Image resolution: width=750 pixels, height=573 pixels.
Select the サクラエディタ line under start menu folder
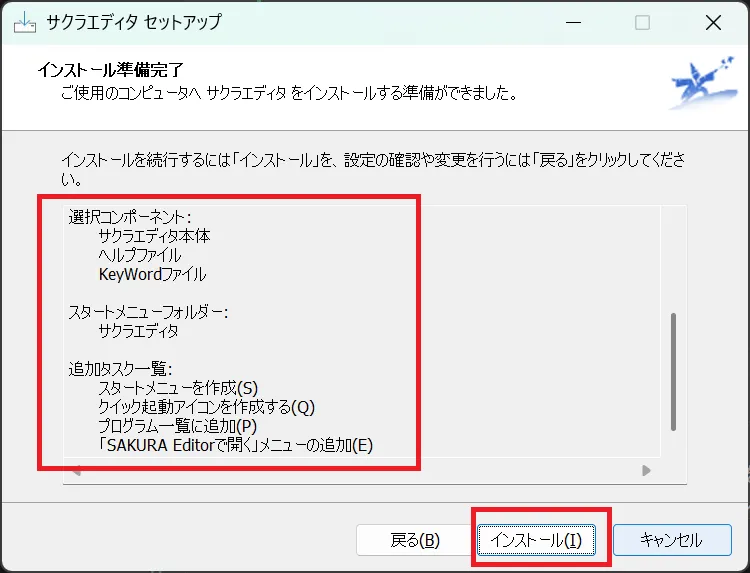click(138, 331)
